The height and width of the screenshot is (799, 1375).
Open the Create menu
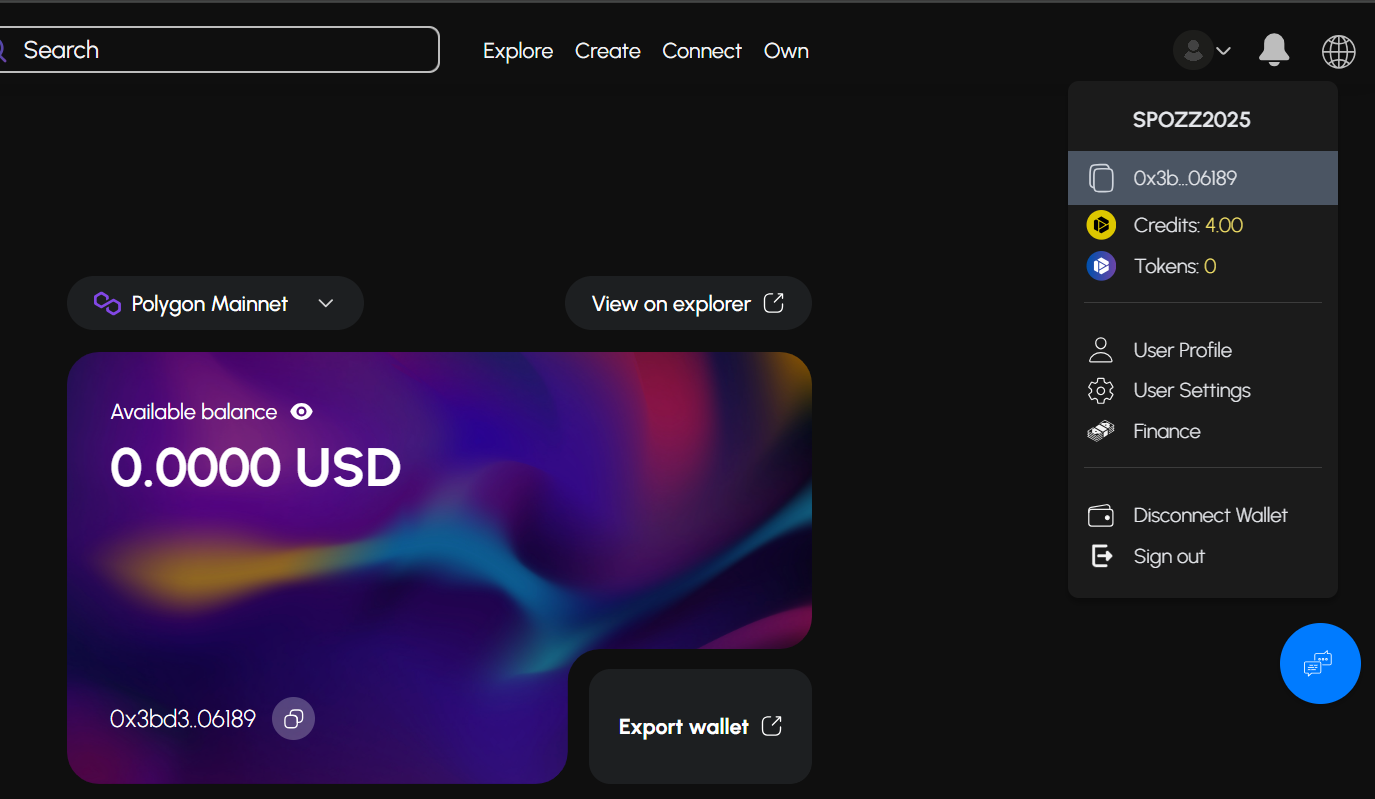[x=608, y=51]
